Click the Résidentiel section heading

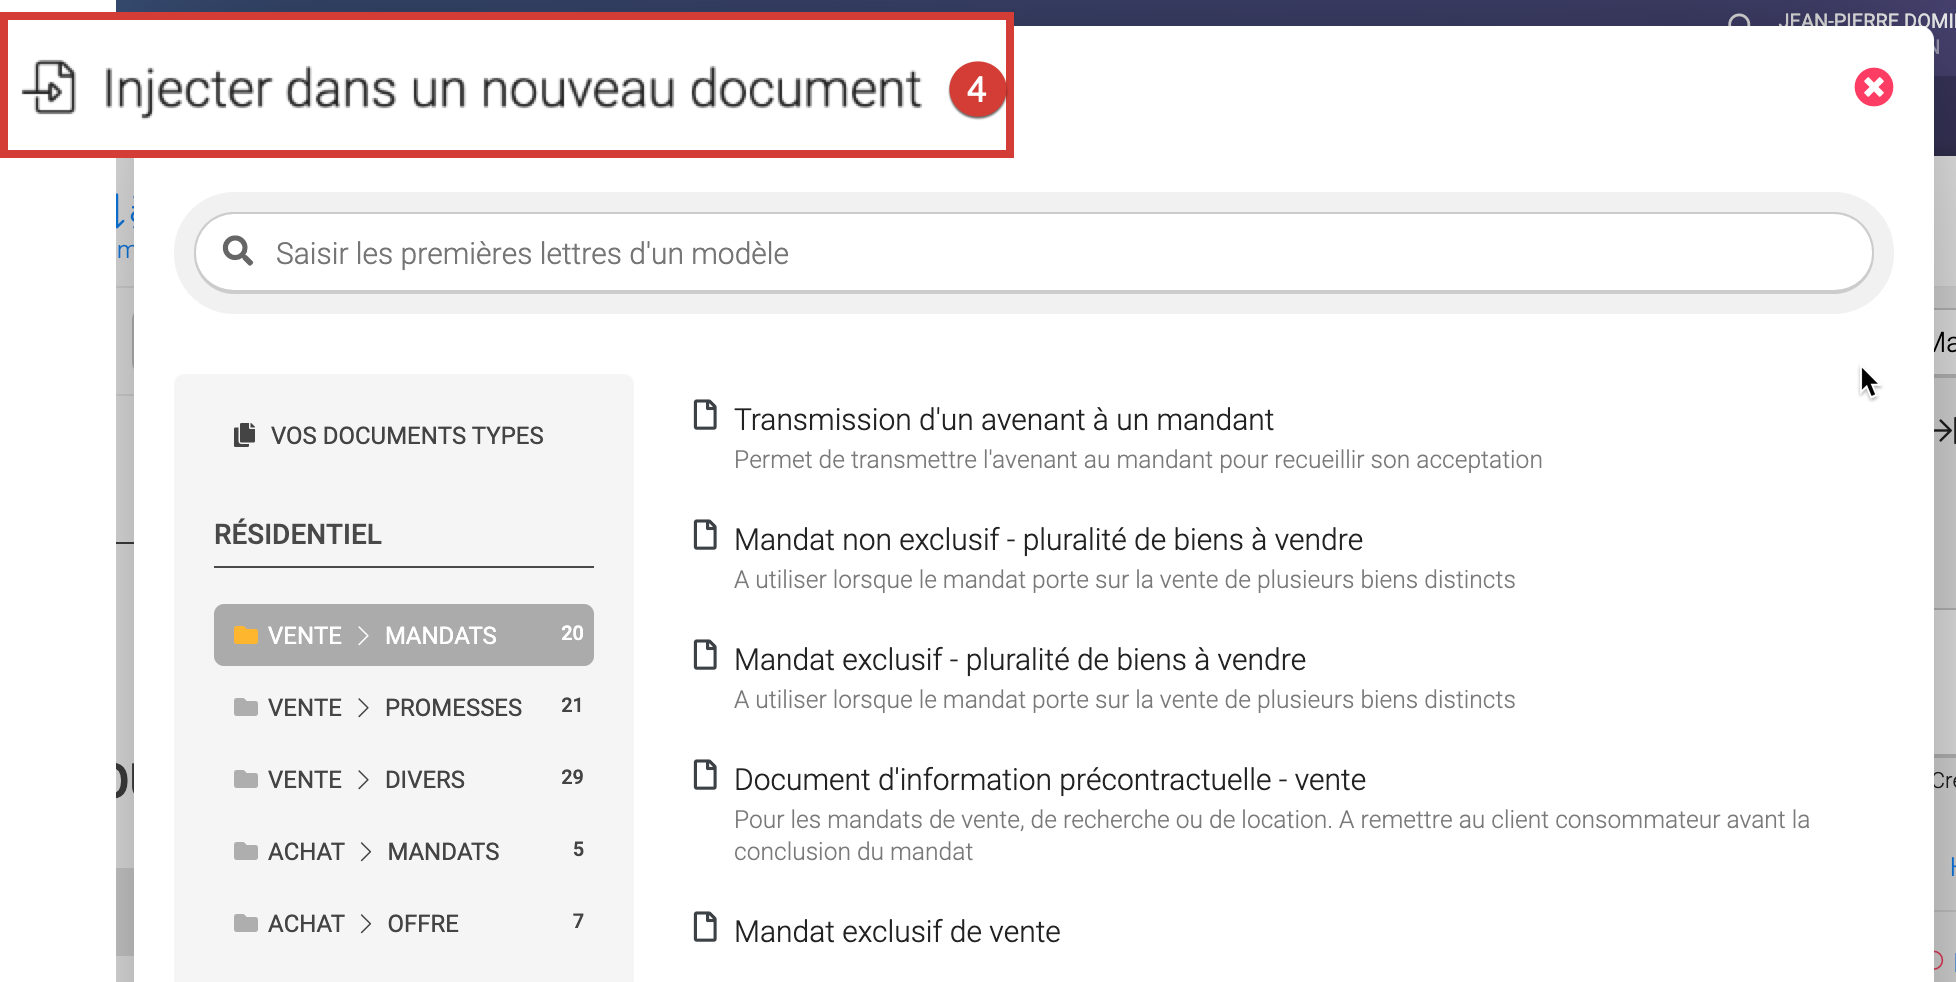coord(298,534)
